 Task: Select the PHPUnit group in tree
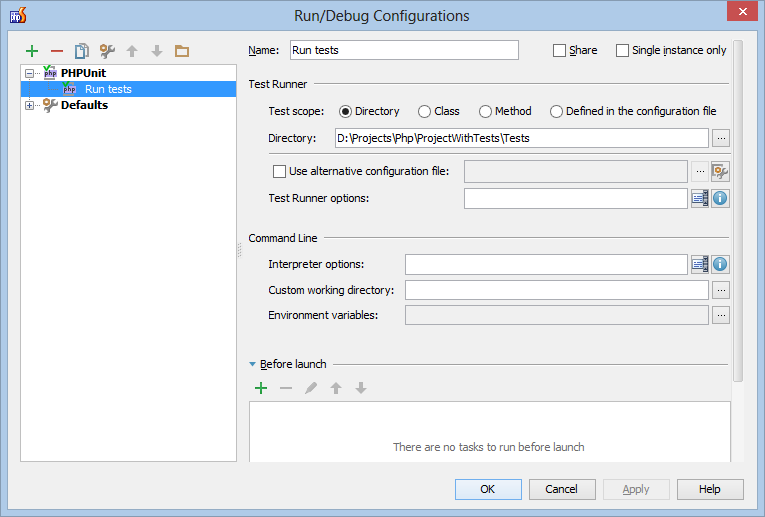click(x=83, y=73)
